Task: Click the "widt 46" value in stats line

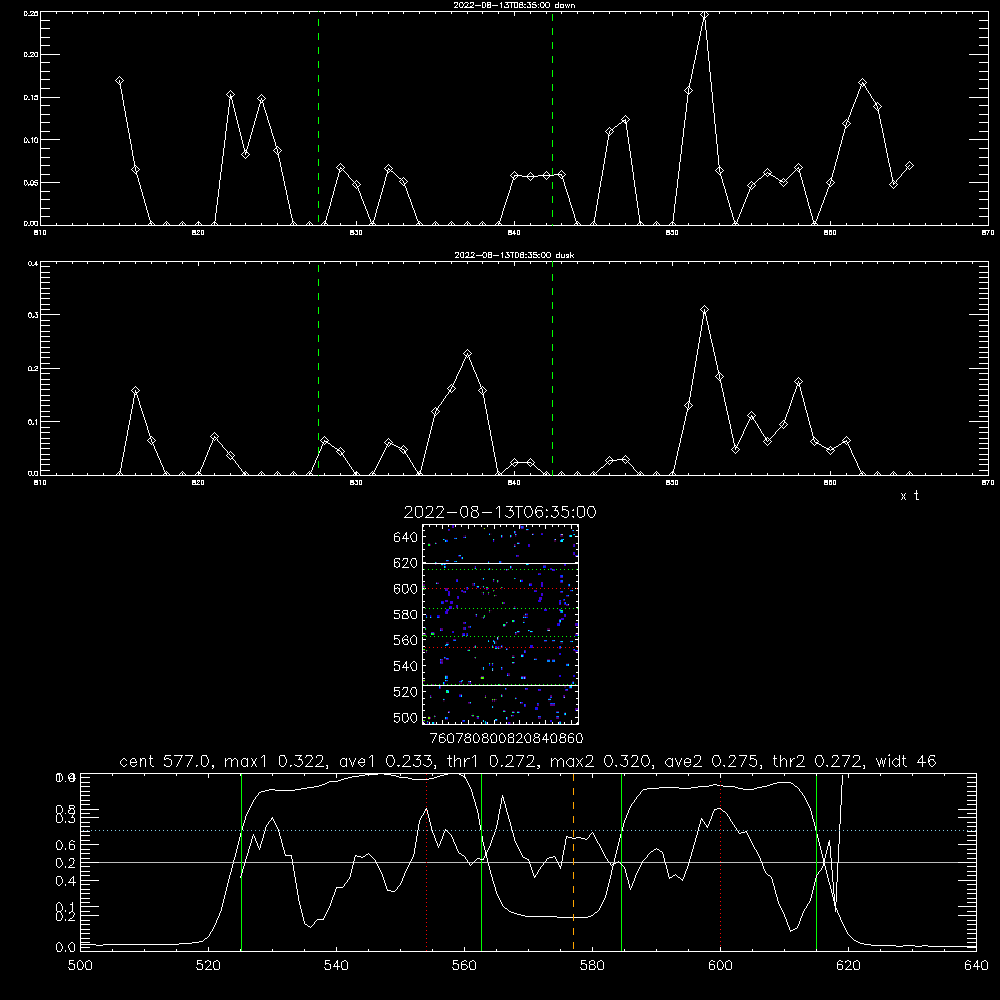Action: point(906,761)
